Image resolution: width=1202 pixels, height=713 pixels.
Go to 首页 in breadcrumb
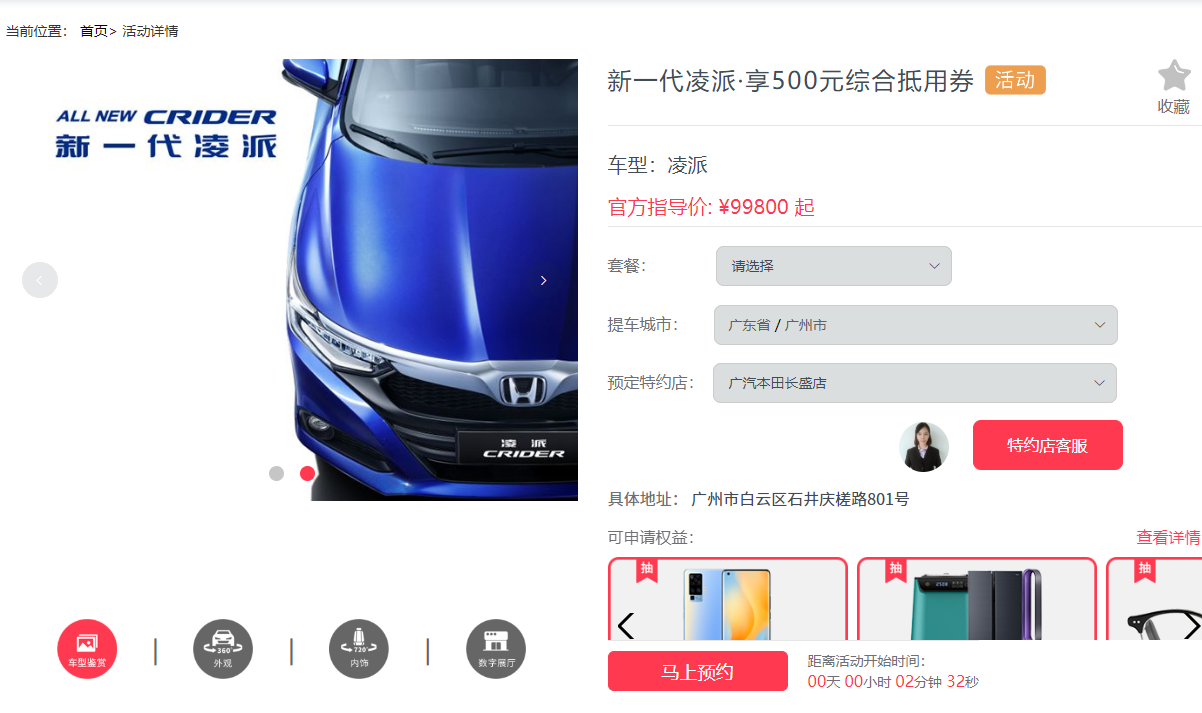point(94,31)
